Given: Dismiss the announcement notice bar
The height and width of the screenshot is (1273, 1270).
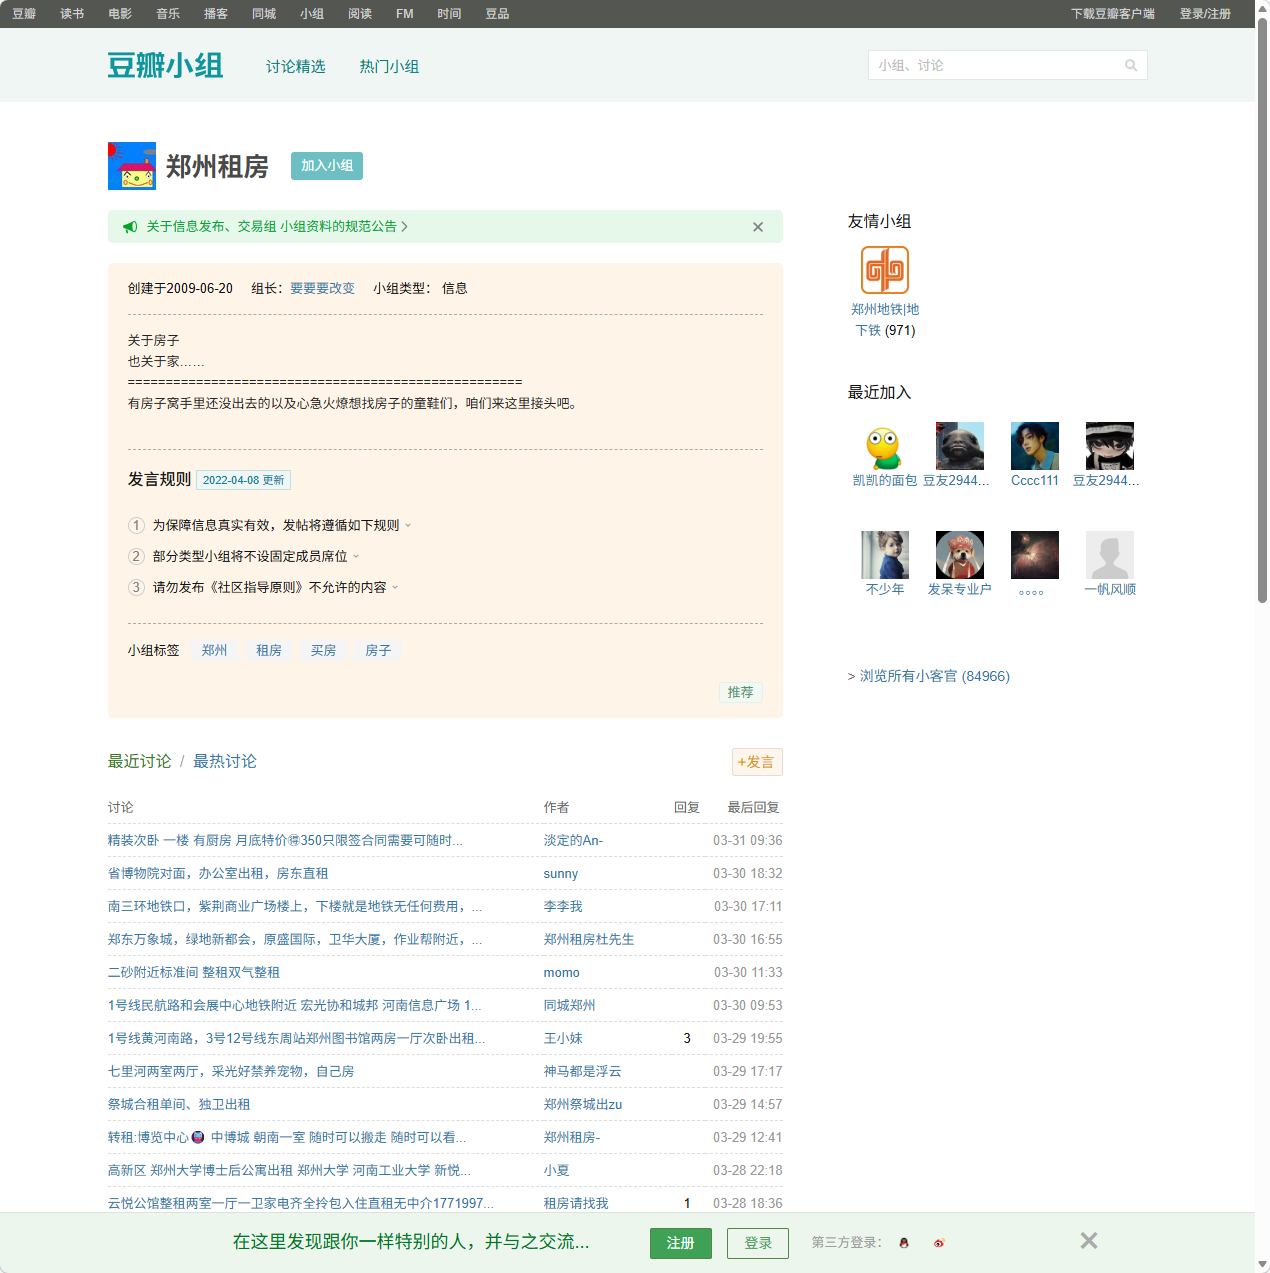Looking at the screenshot, I should point(758,227).
